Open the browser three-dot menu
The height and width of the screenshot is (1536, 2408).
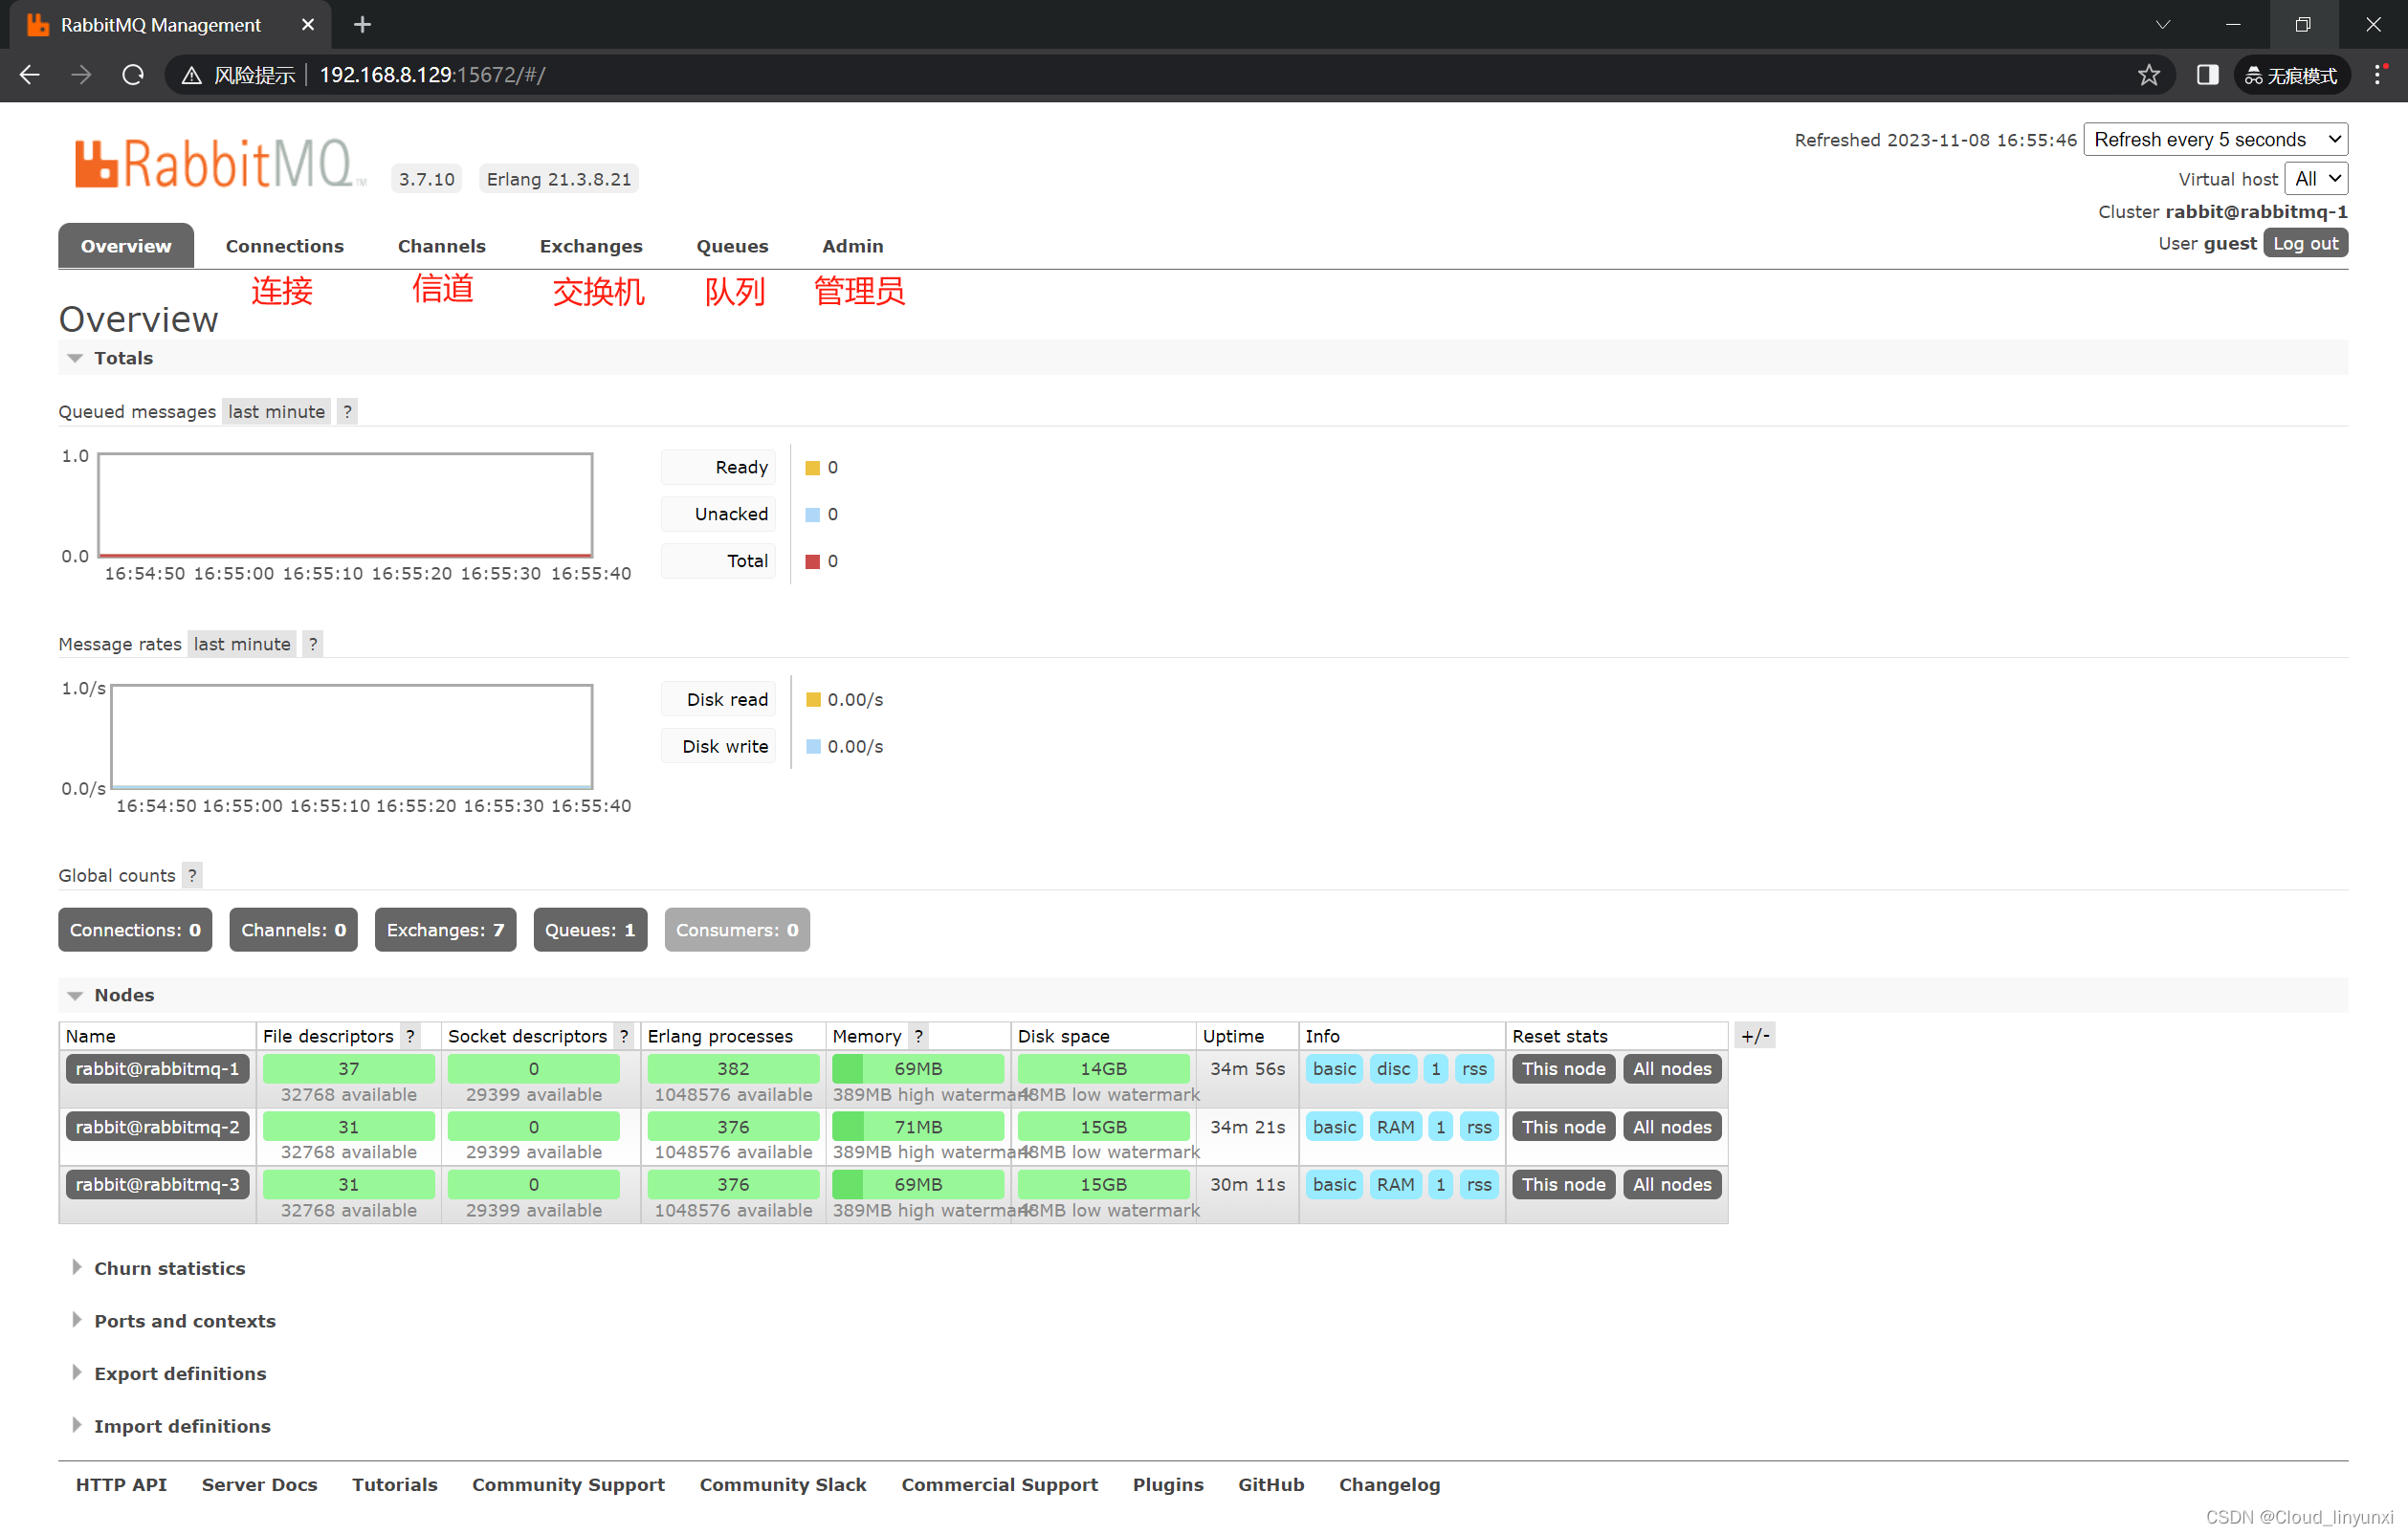pyautogui.click(x=2379, y=75)
